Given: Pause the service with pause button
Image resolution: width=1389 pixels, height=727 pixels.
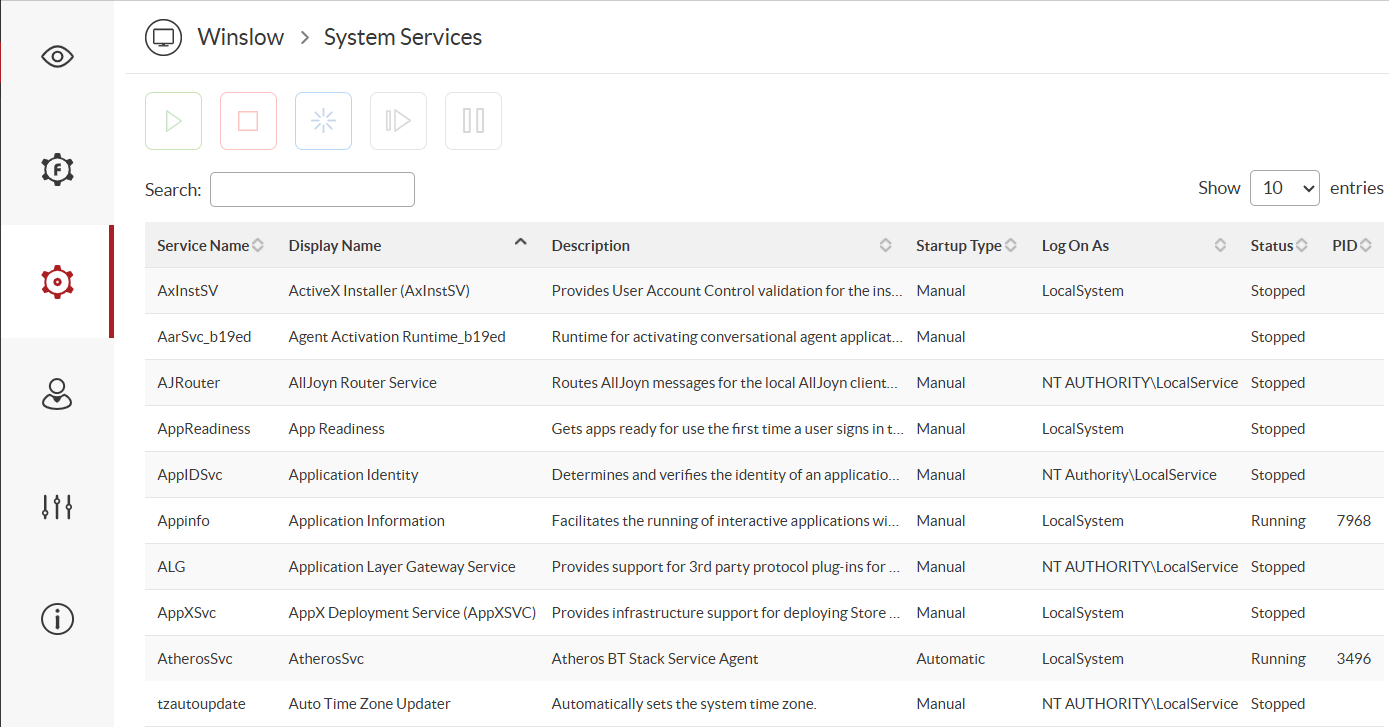Looking at the screenshot, I should click(x=473, y=121).
